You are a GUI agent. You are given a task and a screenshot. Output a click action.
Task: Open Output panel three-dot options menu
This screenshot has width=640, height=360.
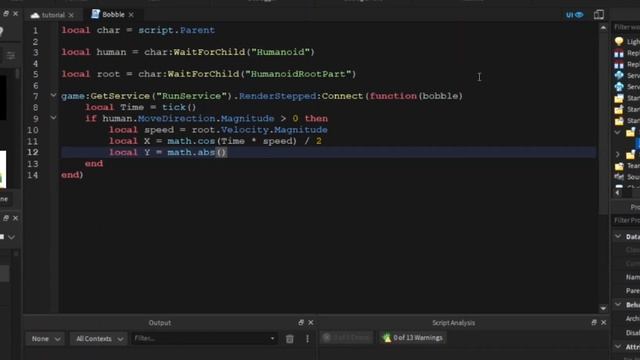tap(307, 339)
